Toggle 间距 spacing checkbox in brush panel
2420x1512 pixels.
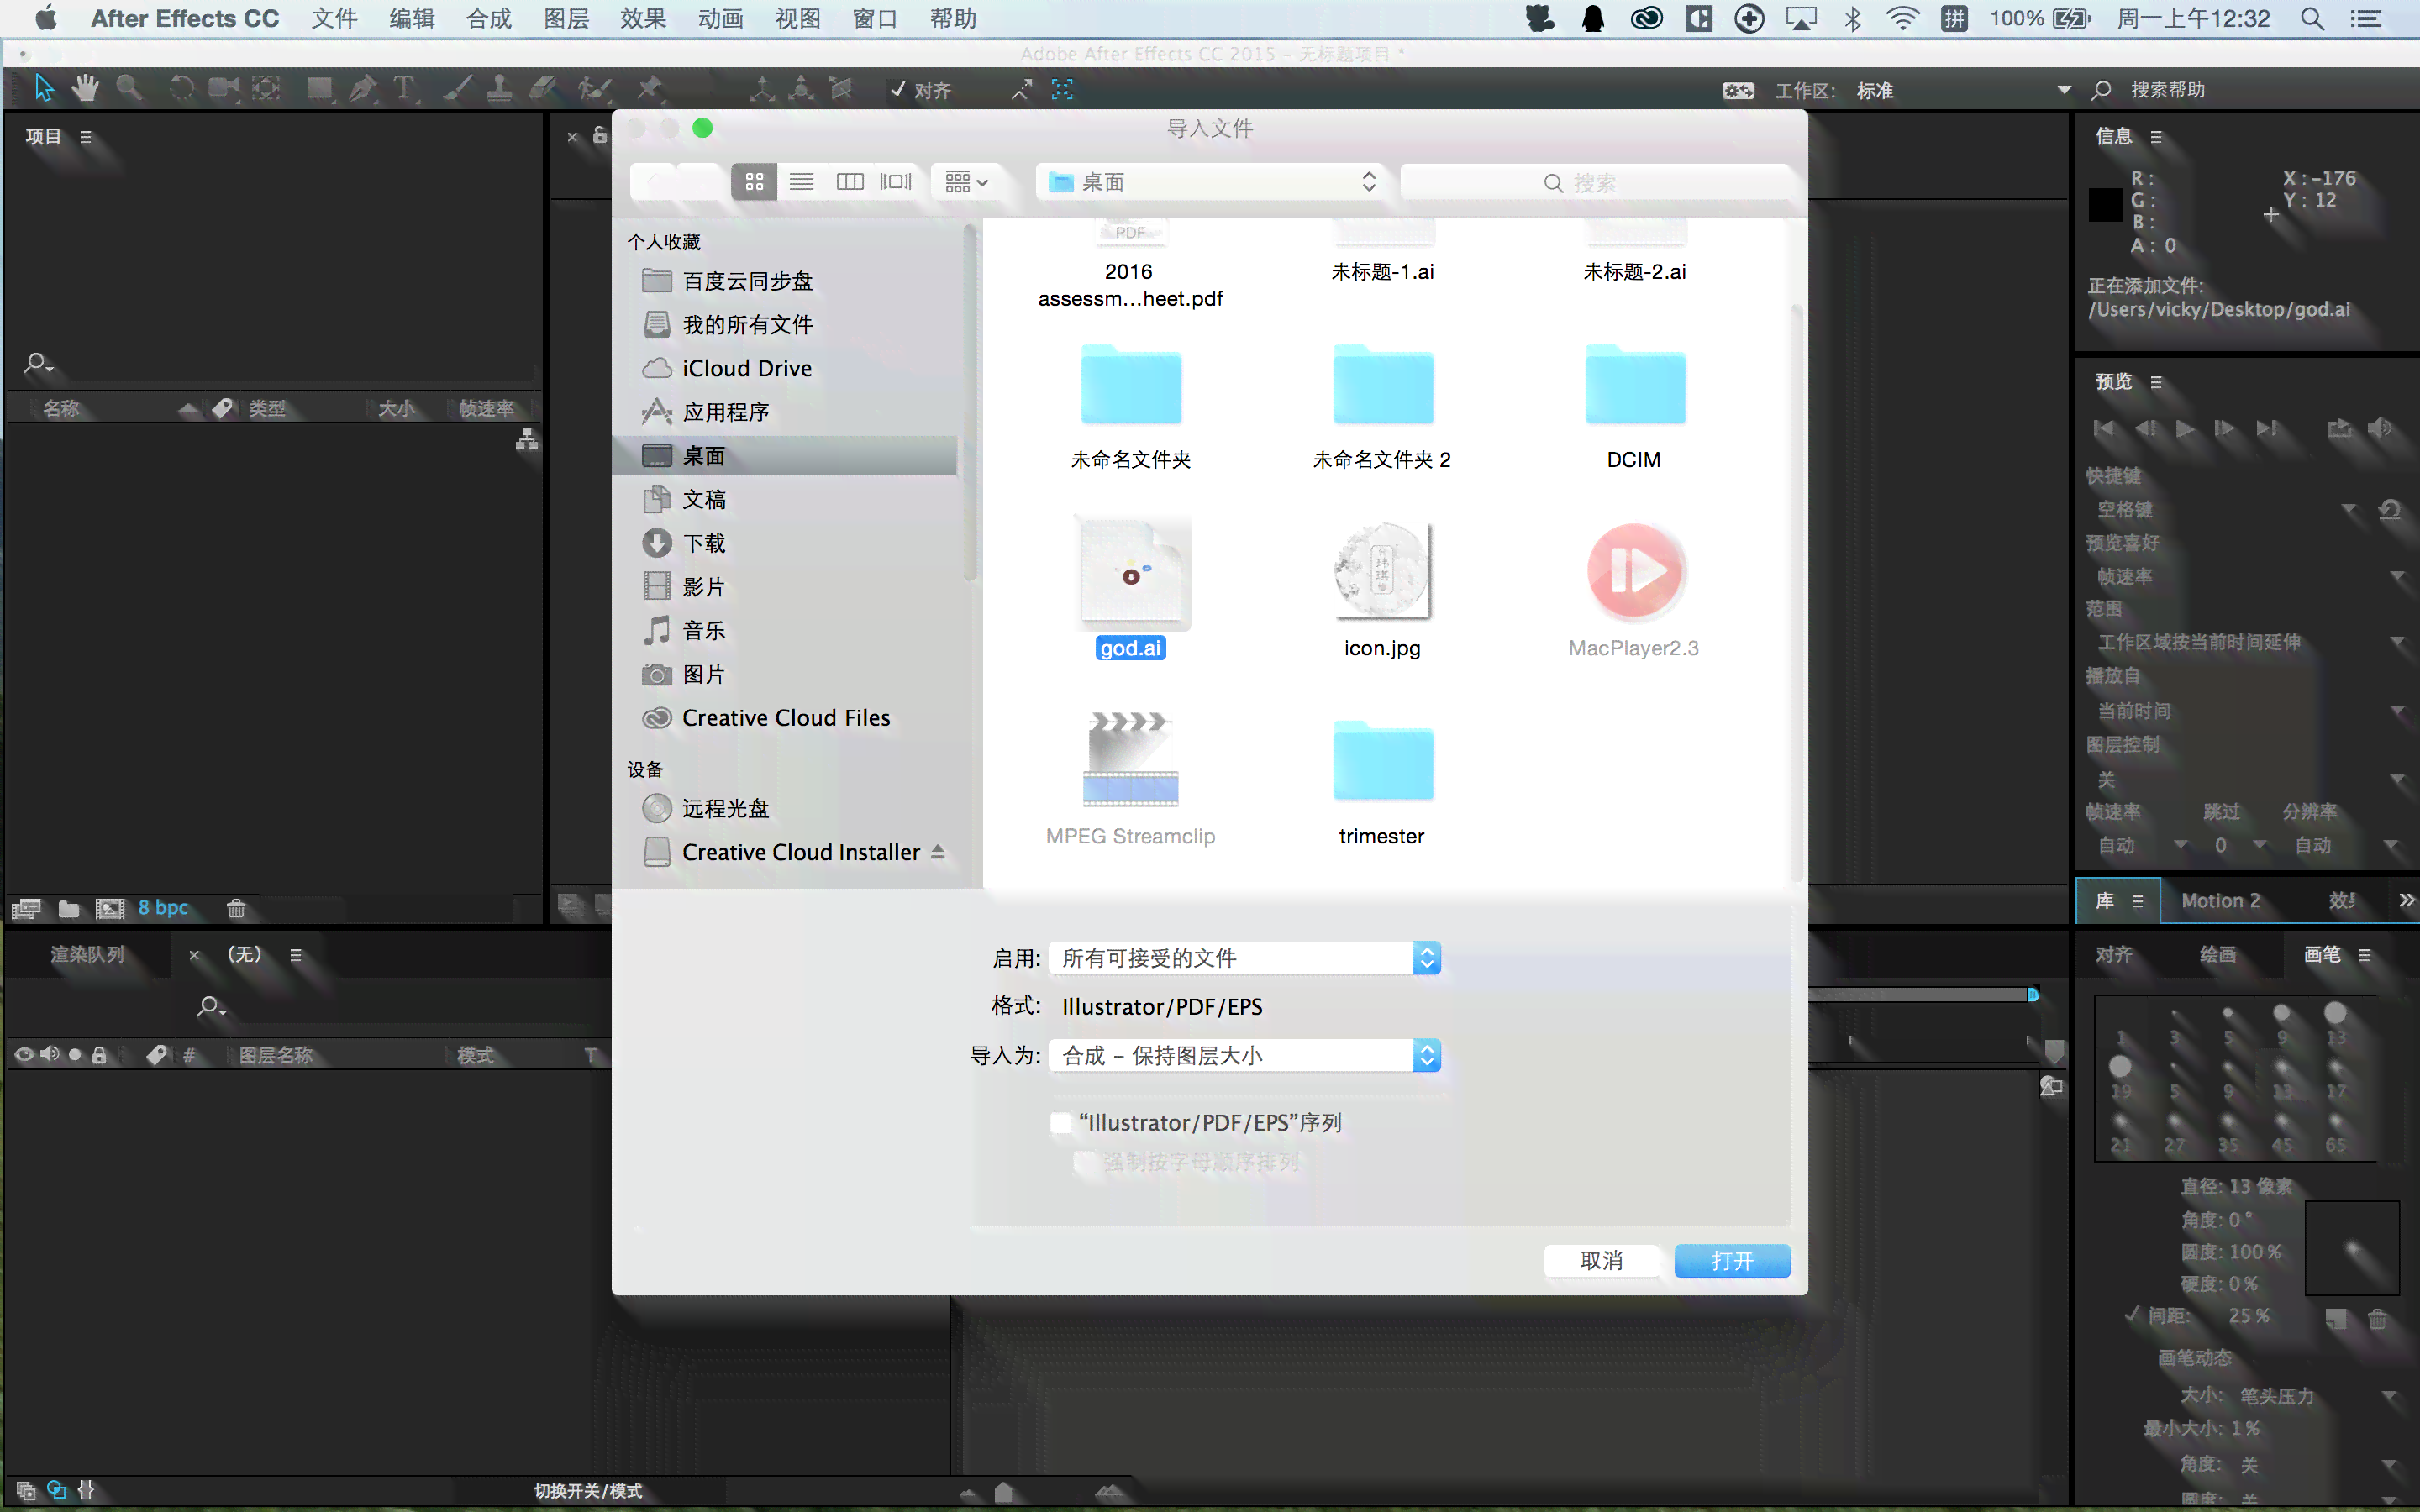2131,1315
